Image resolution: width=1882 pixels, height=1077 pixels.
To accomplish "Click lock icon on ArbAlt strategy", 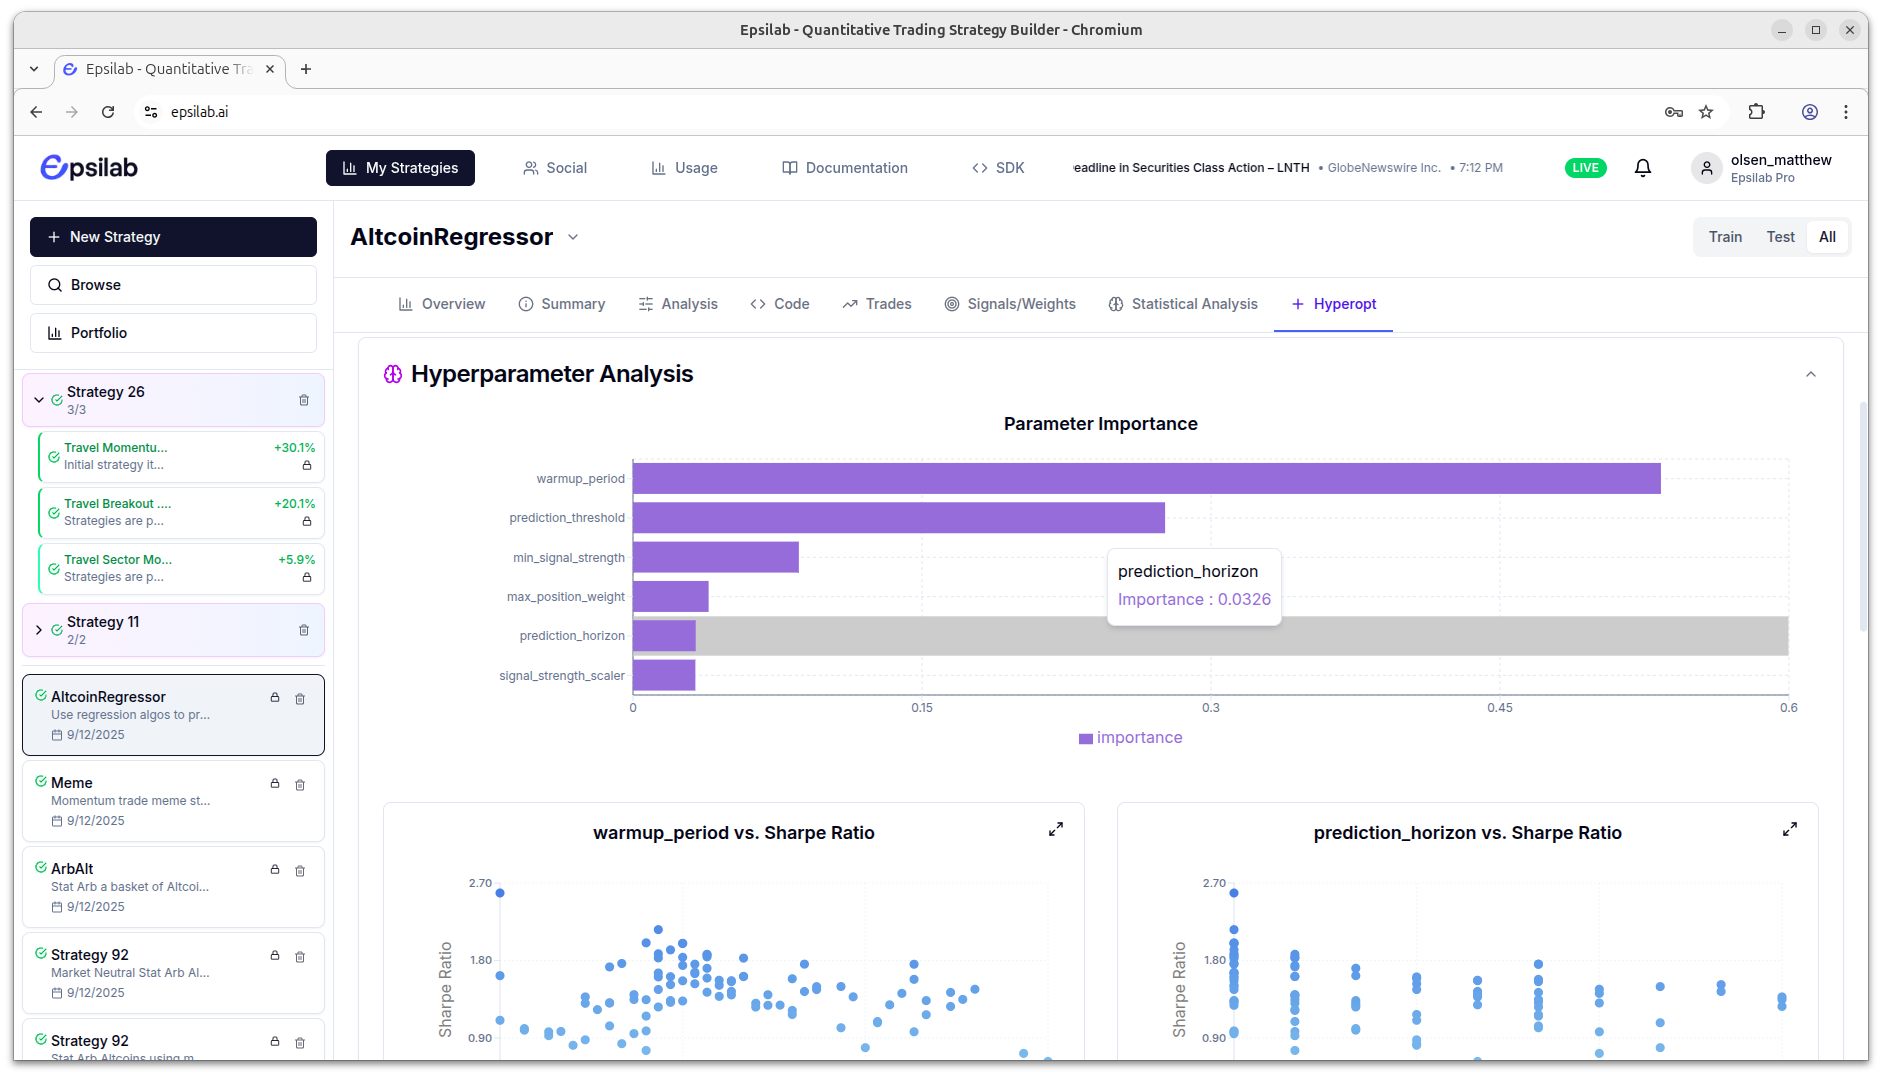I will point(275,870).
